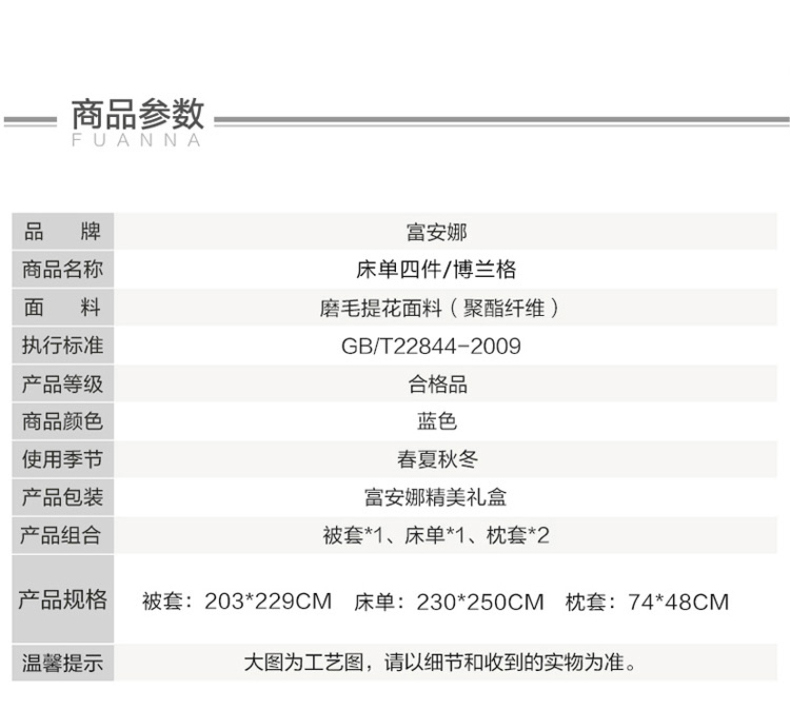Click the FUANNA subtitle text
Image resolution: width=790 pixels, height=704 pixels.
[x=137, y=141]
